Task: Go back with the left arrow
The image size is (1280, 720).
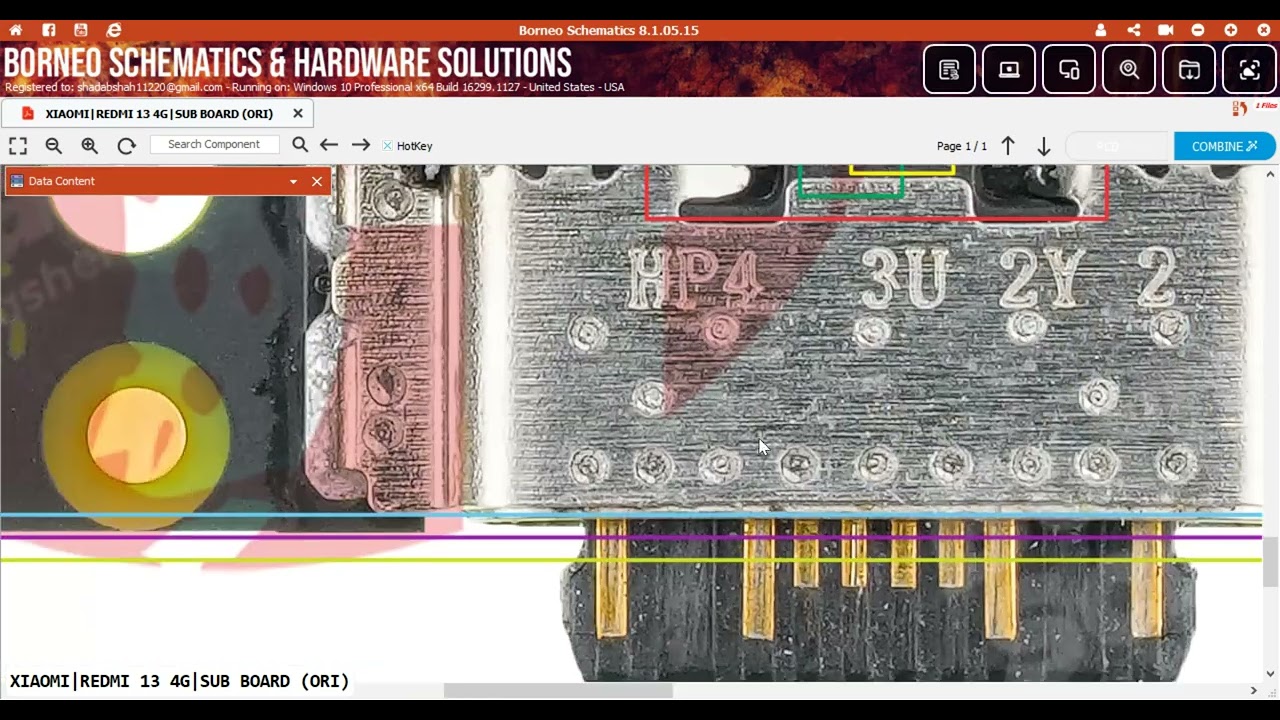Action: tap(329, 145)
